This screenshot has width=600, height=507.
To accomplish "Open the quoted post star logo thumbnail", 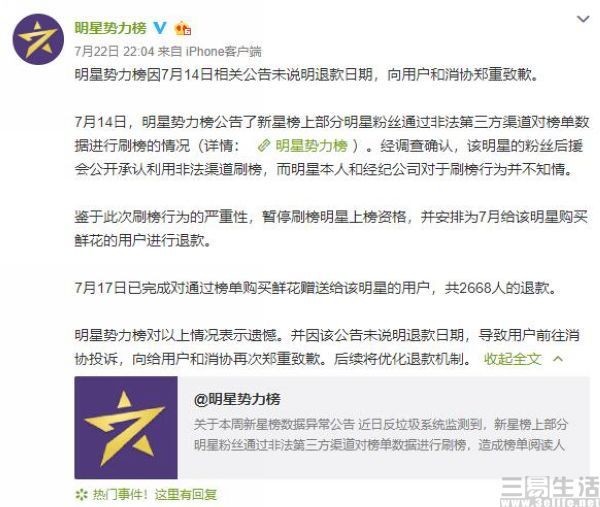I will (x=126, y=427).
